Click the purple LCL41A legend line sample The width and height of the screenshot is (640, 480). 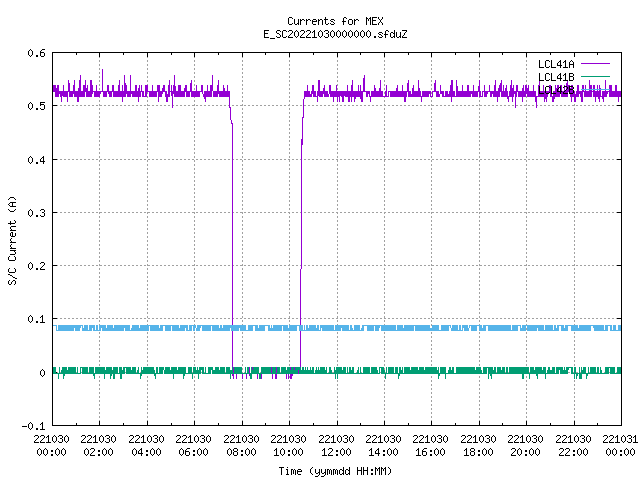(x=595, y=64)
